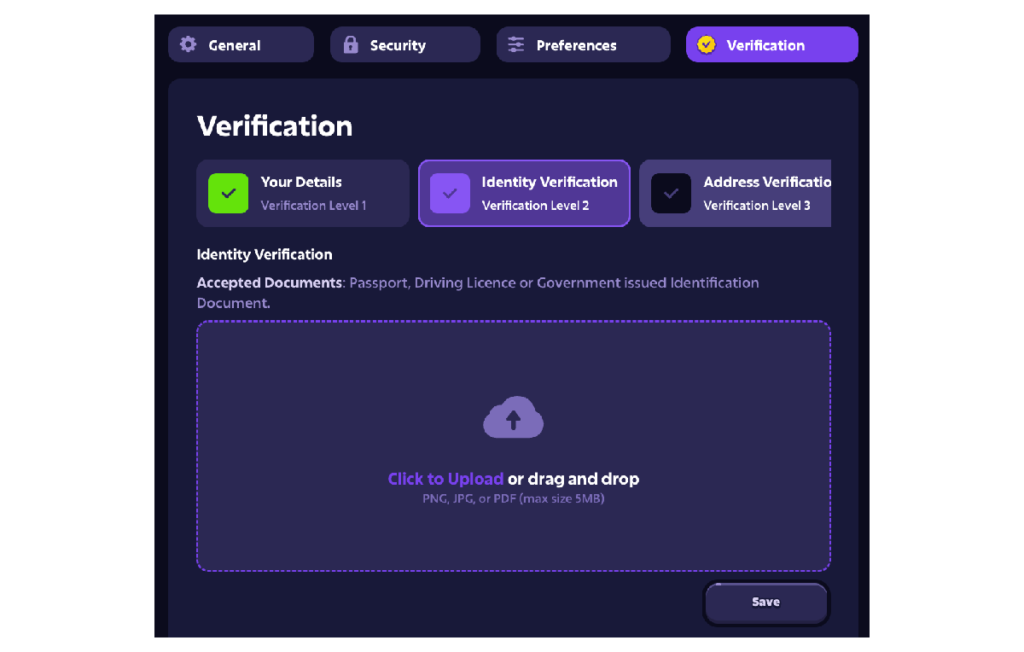The width and height of the screenshot is (1024, 652).
Task: Click the Accepted Documents description text
Action: pyautogui.click(x=477, y=292)
